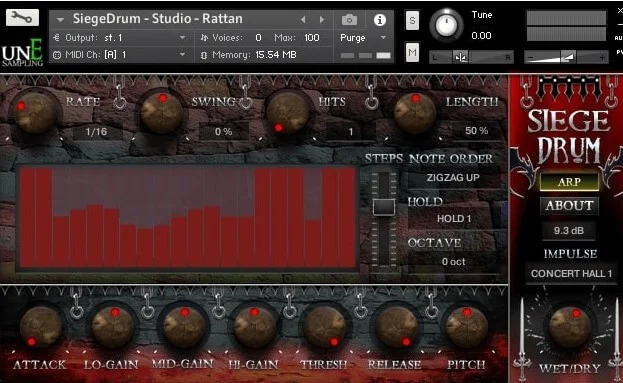Go to next instrument preset arrow
The height and width of the screenshot is (383, 623).
click(x=322, y=19)
